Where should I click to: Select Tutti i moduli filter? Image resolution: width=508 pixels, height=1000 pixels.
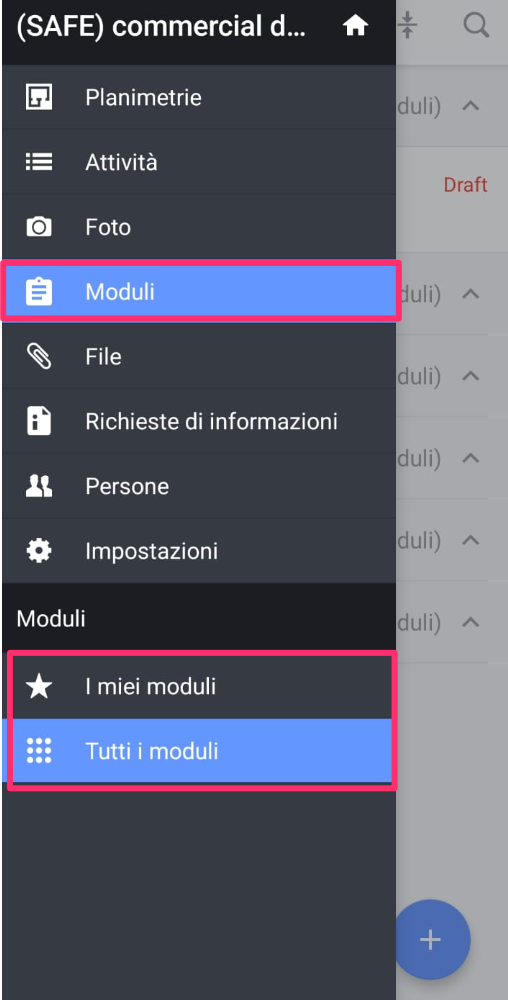(x=199, y=751)
